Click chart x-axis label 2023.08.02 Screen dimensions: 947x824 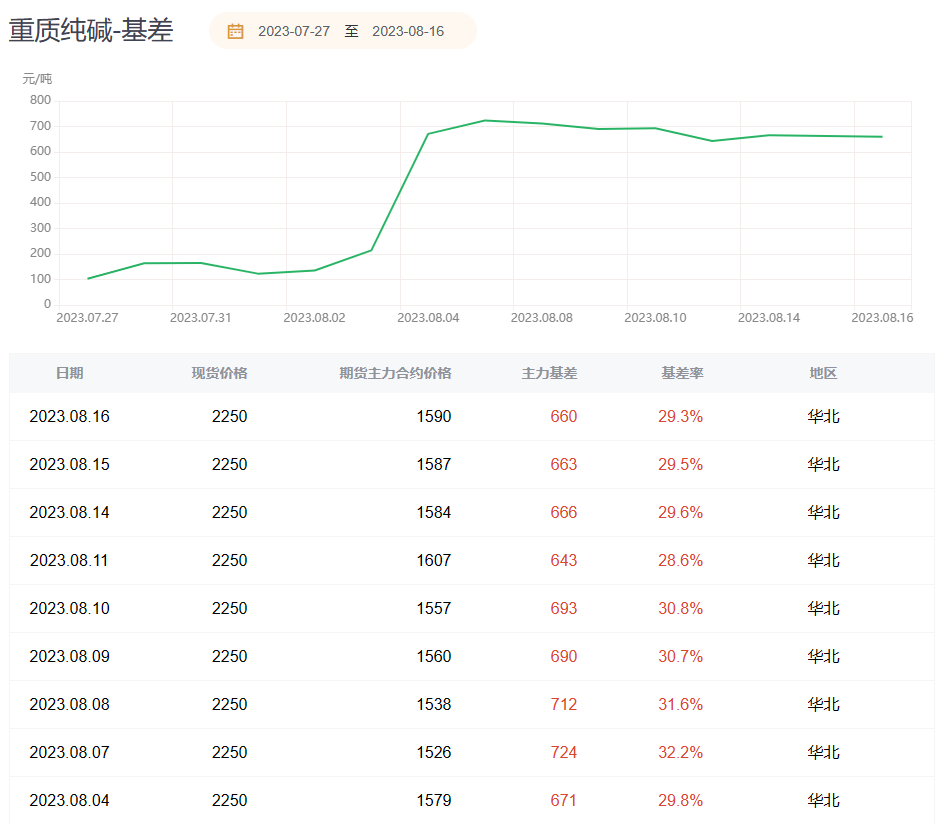[314, 318]
